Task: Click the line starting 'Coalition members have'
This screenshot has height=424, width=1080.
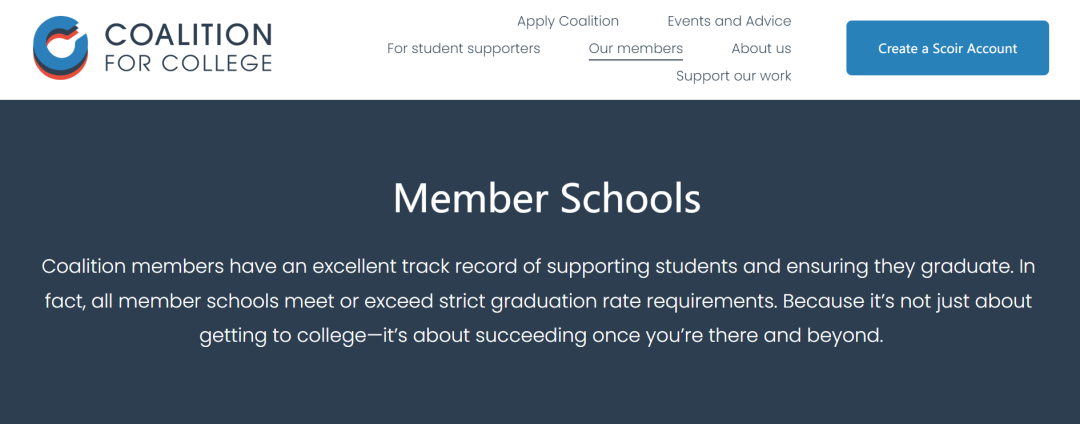Action: (539, 266)
